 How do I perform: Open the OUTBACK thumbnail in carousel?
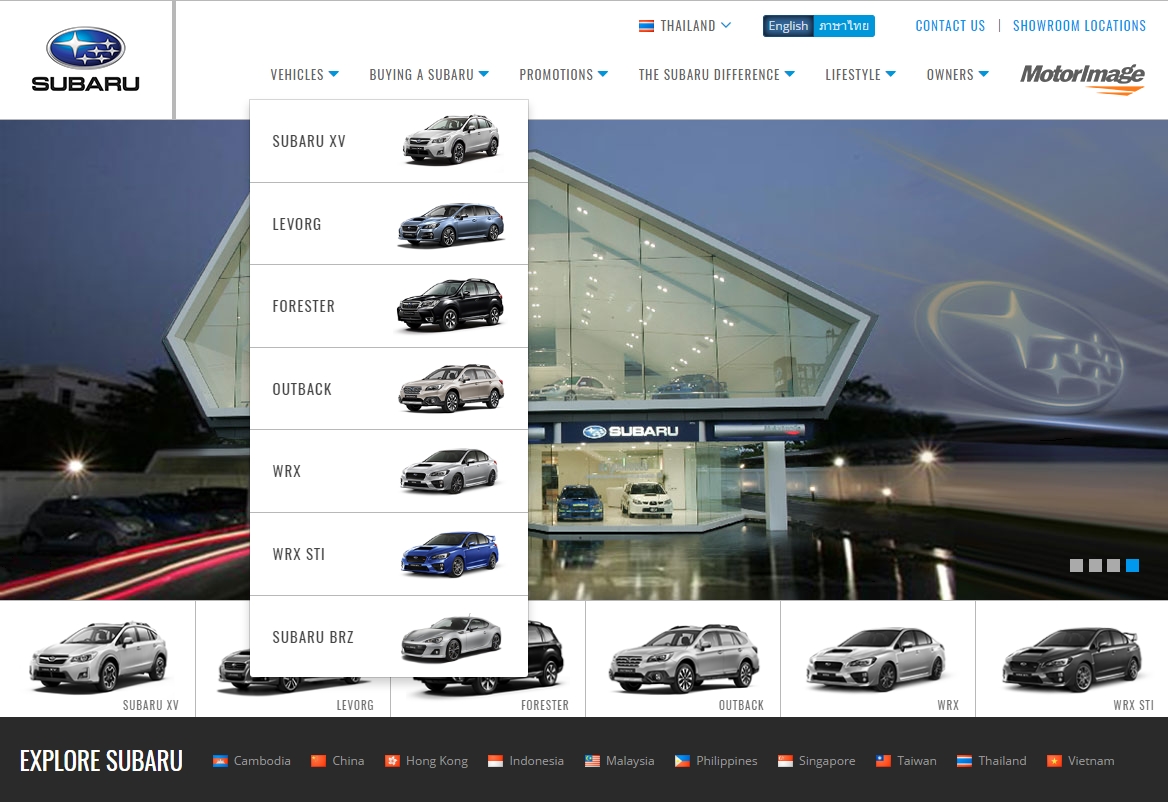tap(683, 658)
